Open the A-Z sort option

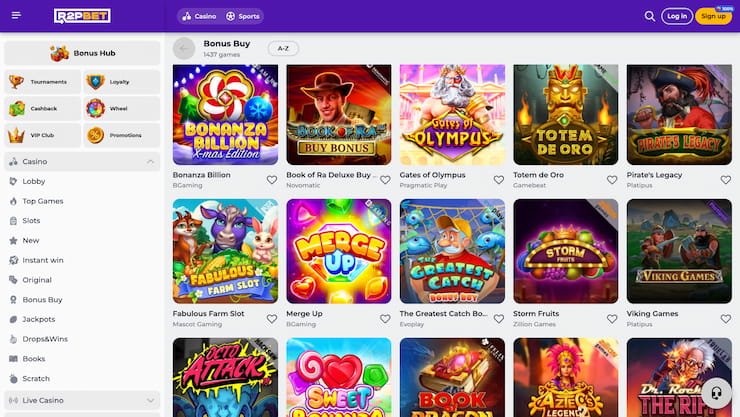[283, 49]
